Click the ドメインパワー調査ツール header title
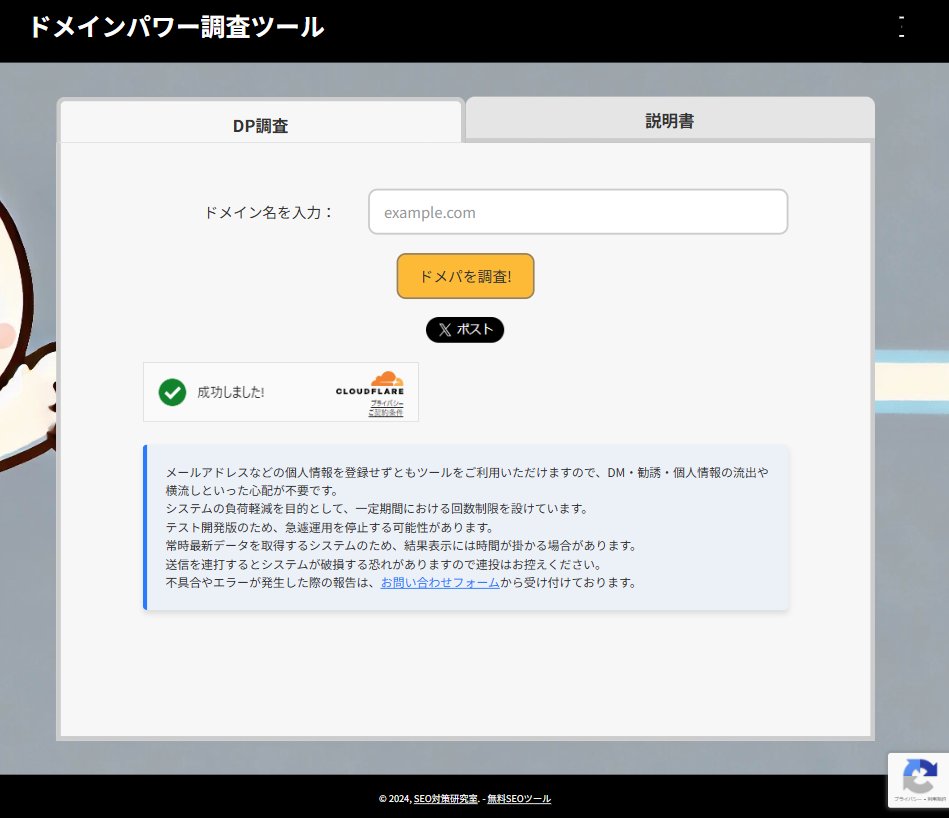This screenshot has width=949, height=818. pos(176,28)
